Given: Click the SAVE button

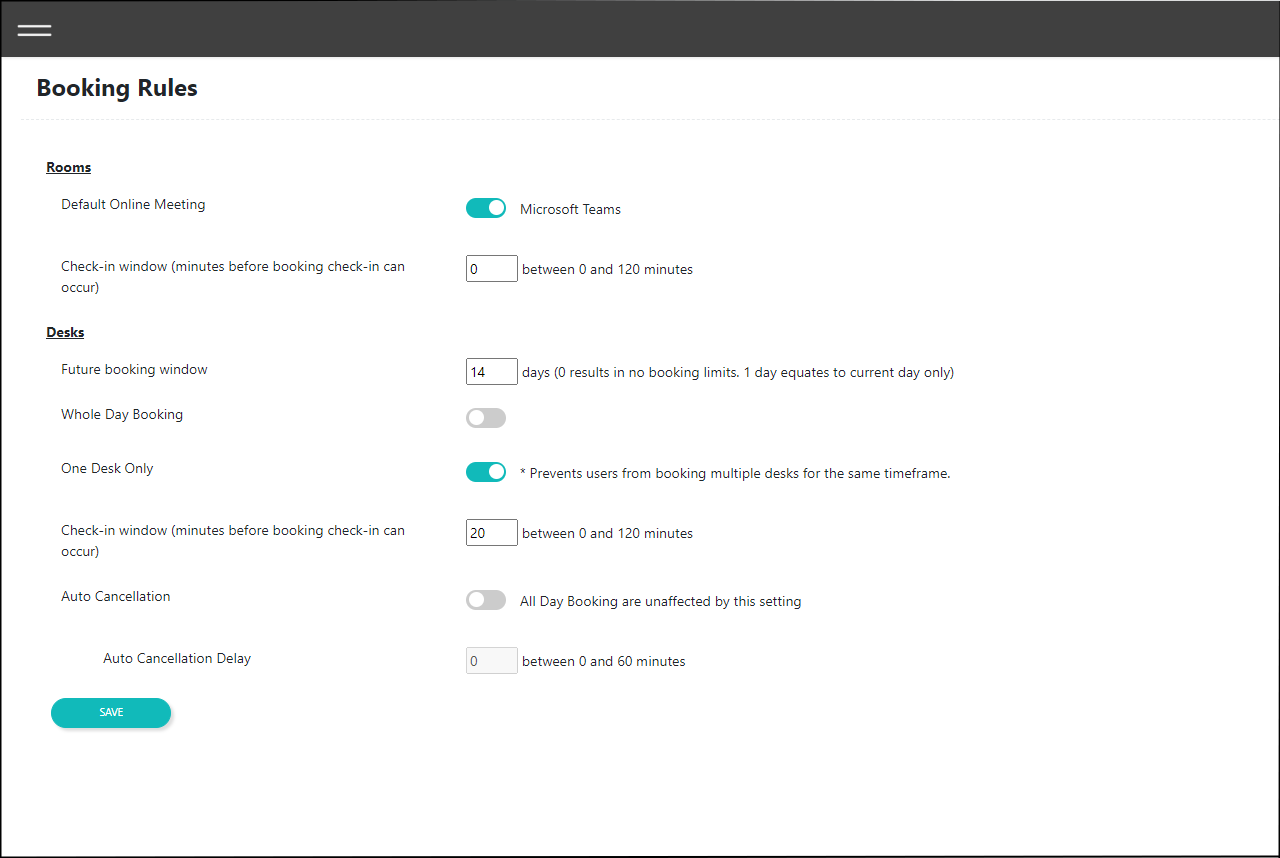Looking at the screenshot, I should coord(111,712).
